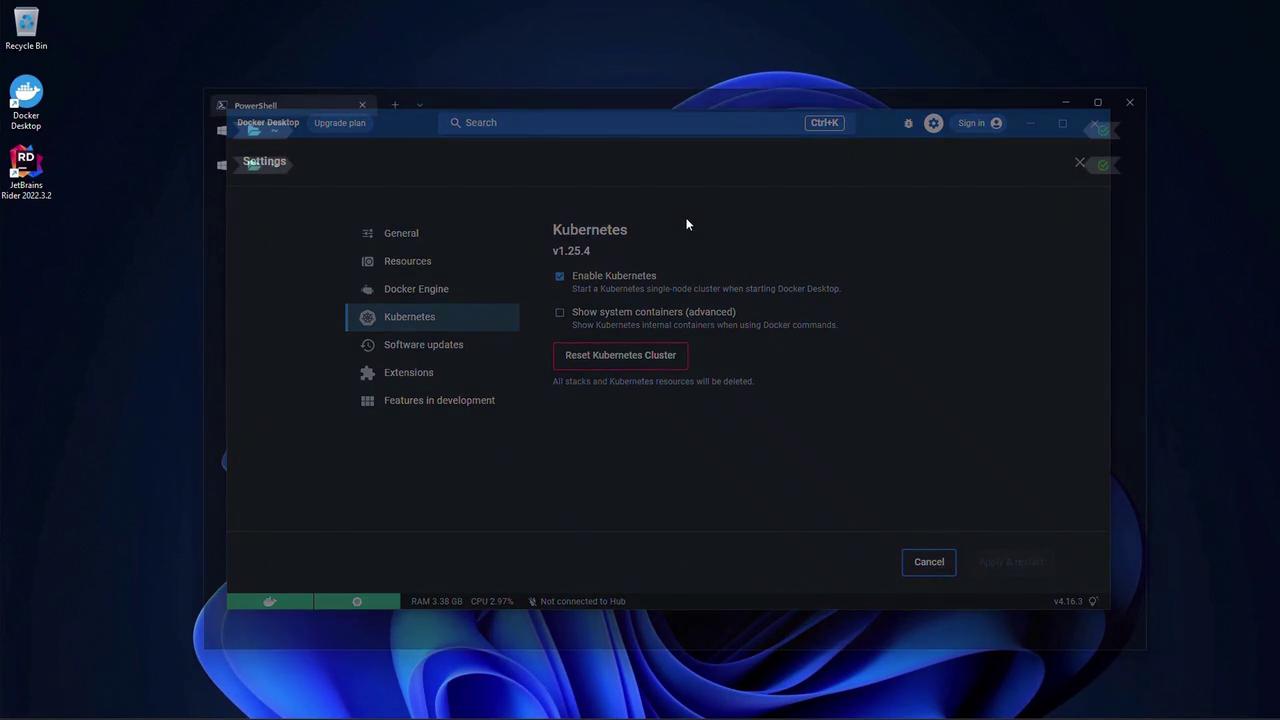
Task: Click the Kubernetes status icon in footer
Action: pyautogui.click(x=357, y=601)
